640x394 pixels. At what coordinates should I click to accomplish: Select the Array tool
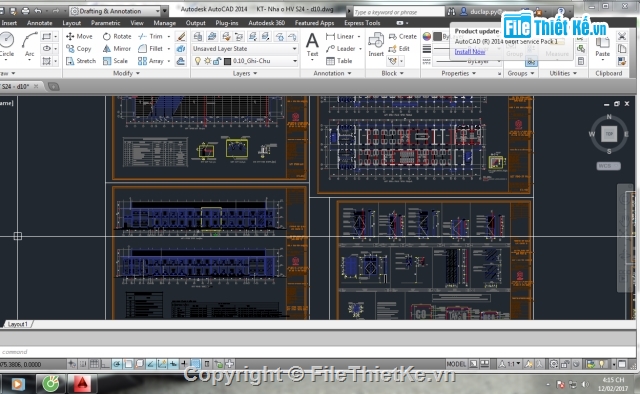[x=151, y=61]
